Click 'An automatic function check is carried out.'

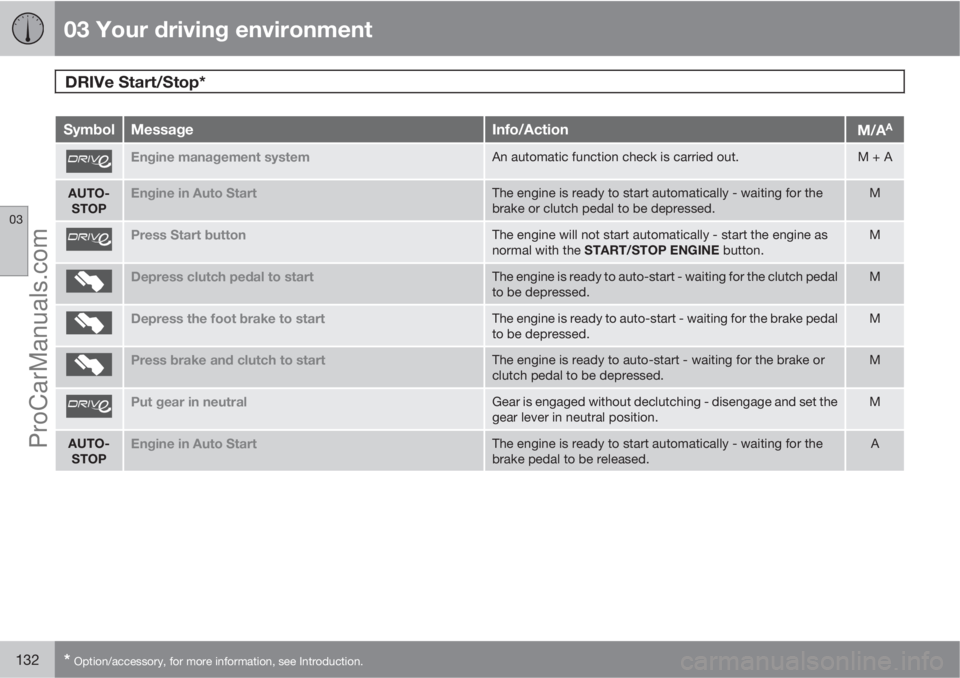click(x=615, y=157)
